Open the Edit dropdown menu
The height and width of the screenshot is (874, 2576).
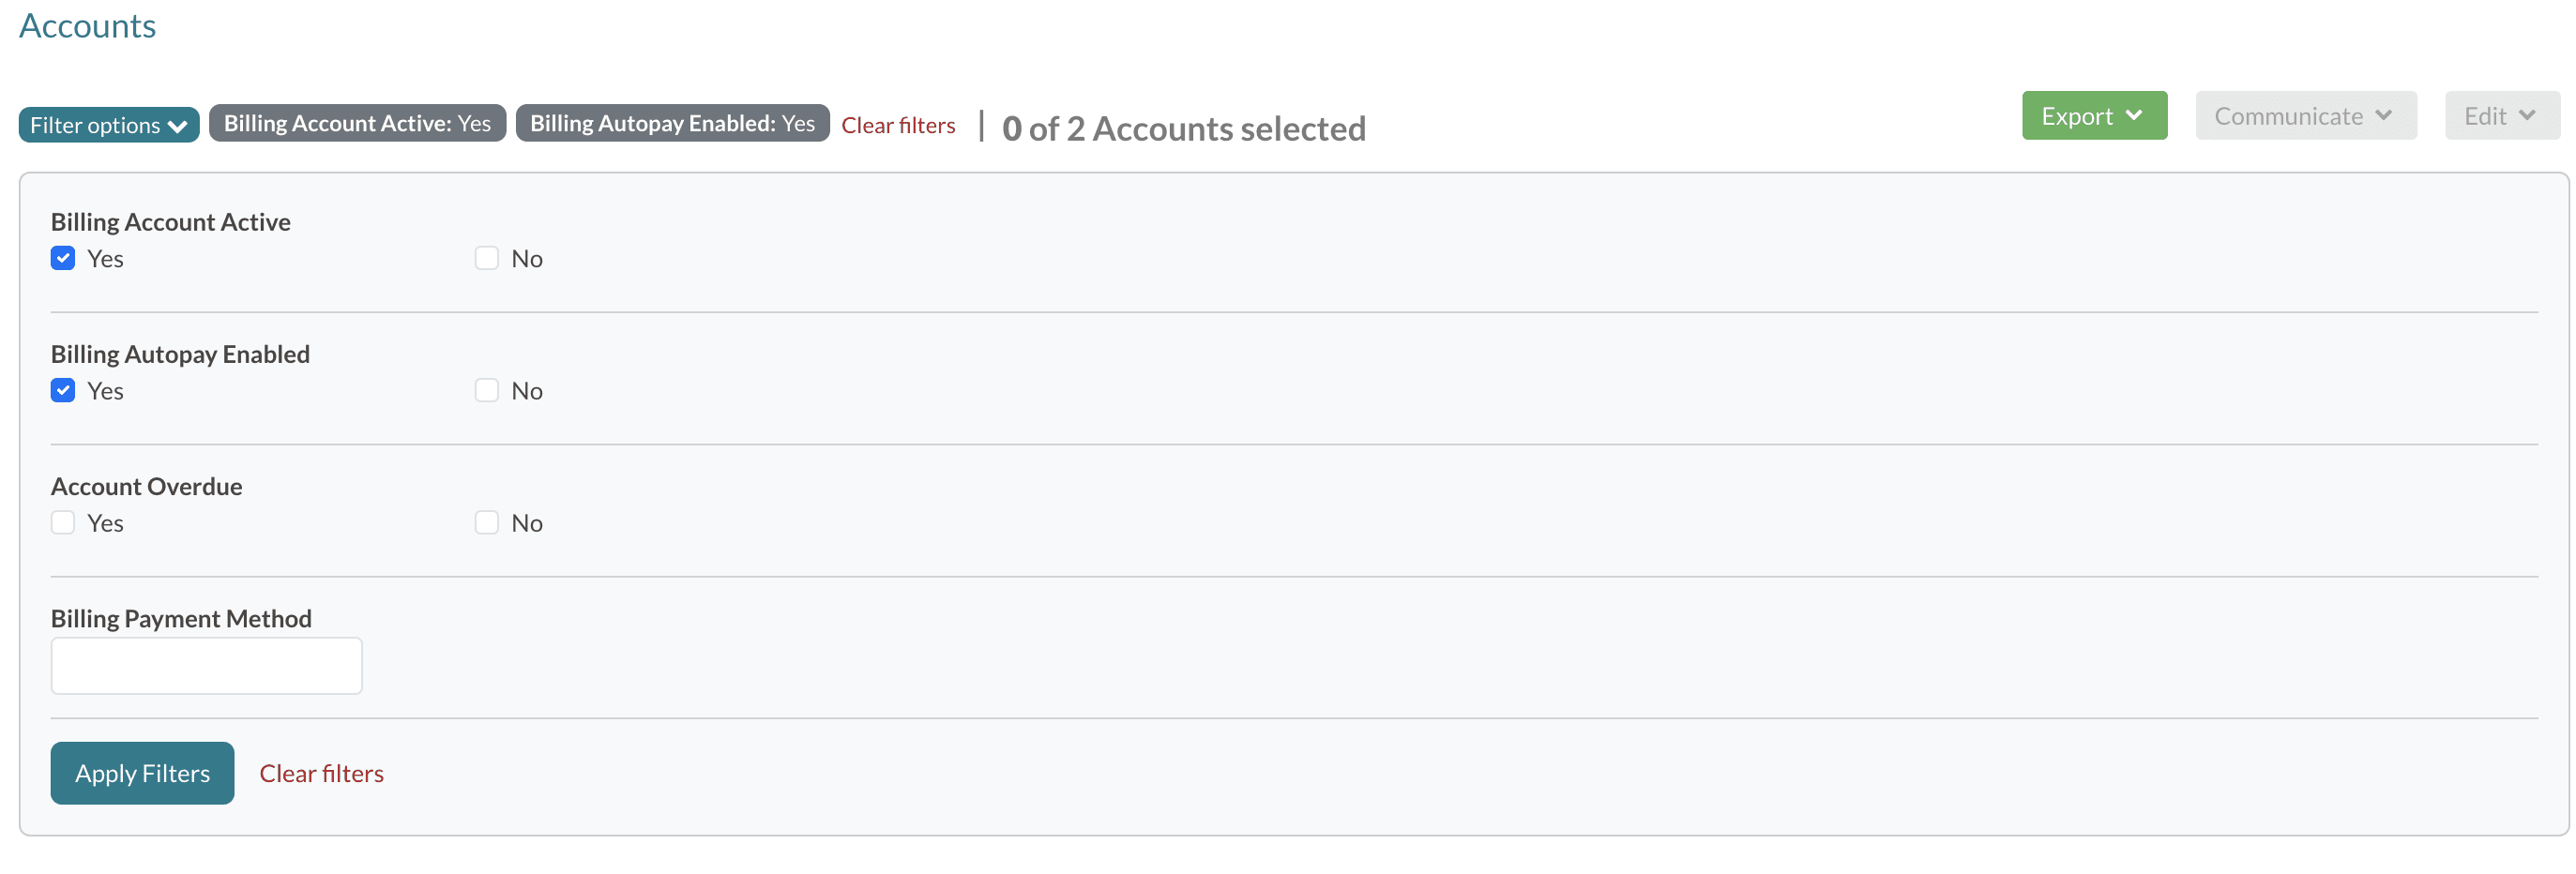tap(2501, 116)
